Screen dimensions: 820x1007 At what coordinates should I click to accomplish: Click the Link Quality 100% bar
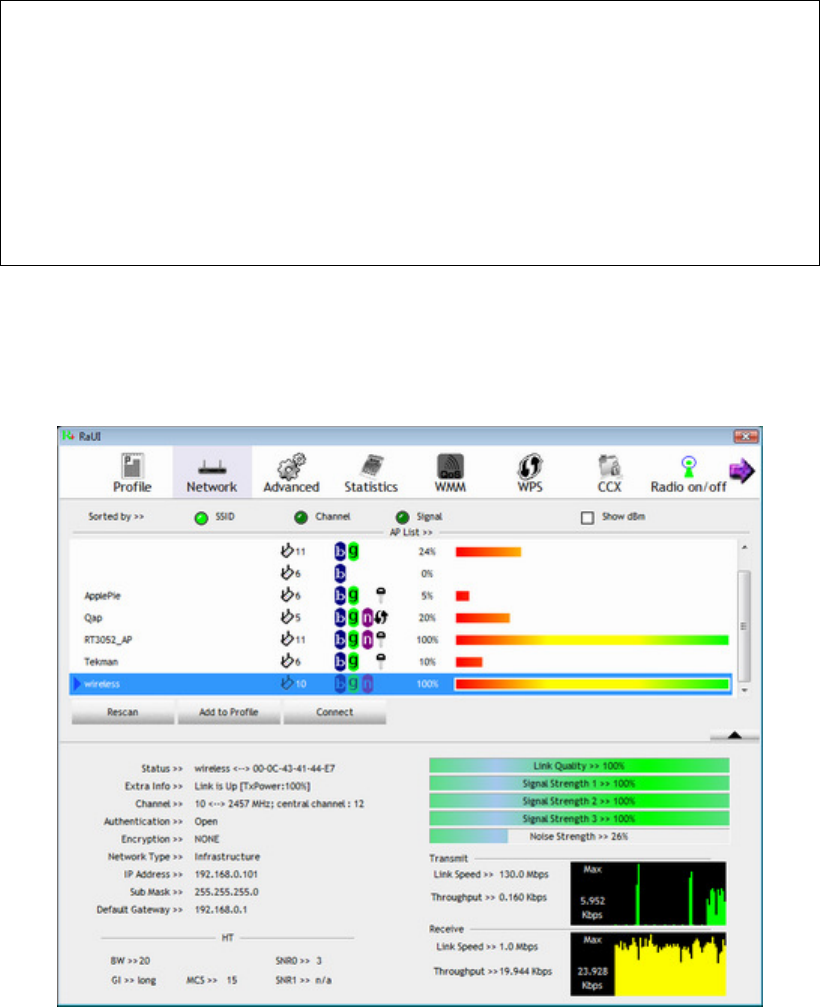click(579, 766)
